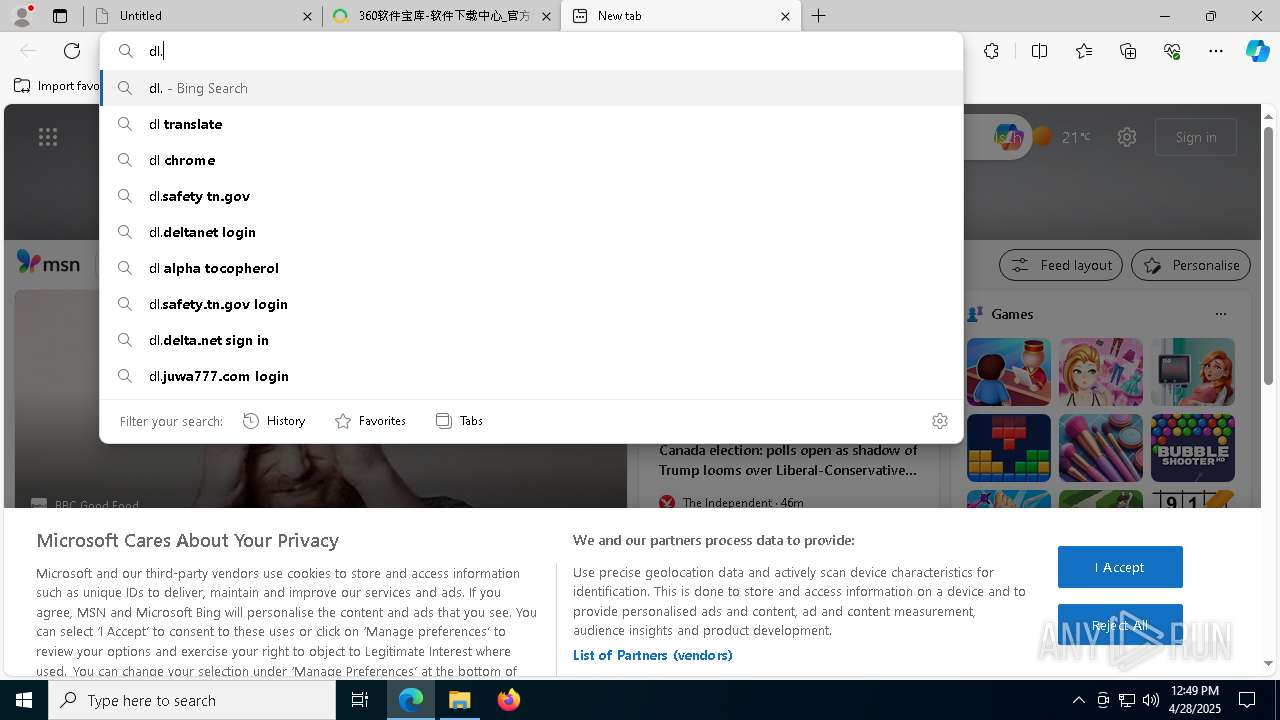Select 'dl.safety.tn.gov login' suggestion

531,304
